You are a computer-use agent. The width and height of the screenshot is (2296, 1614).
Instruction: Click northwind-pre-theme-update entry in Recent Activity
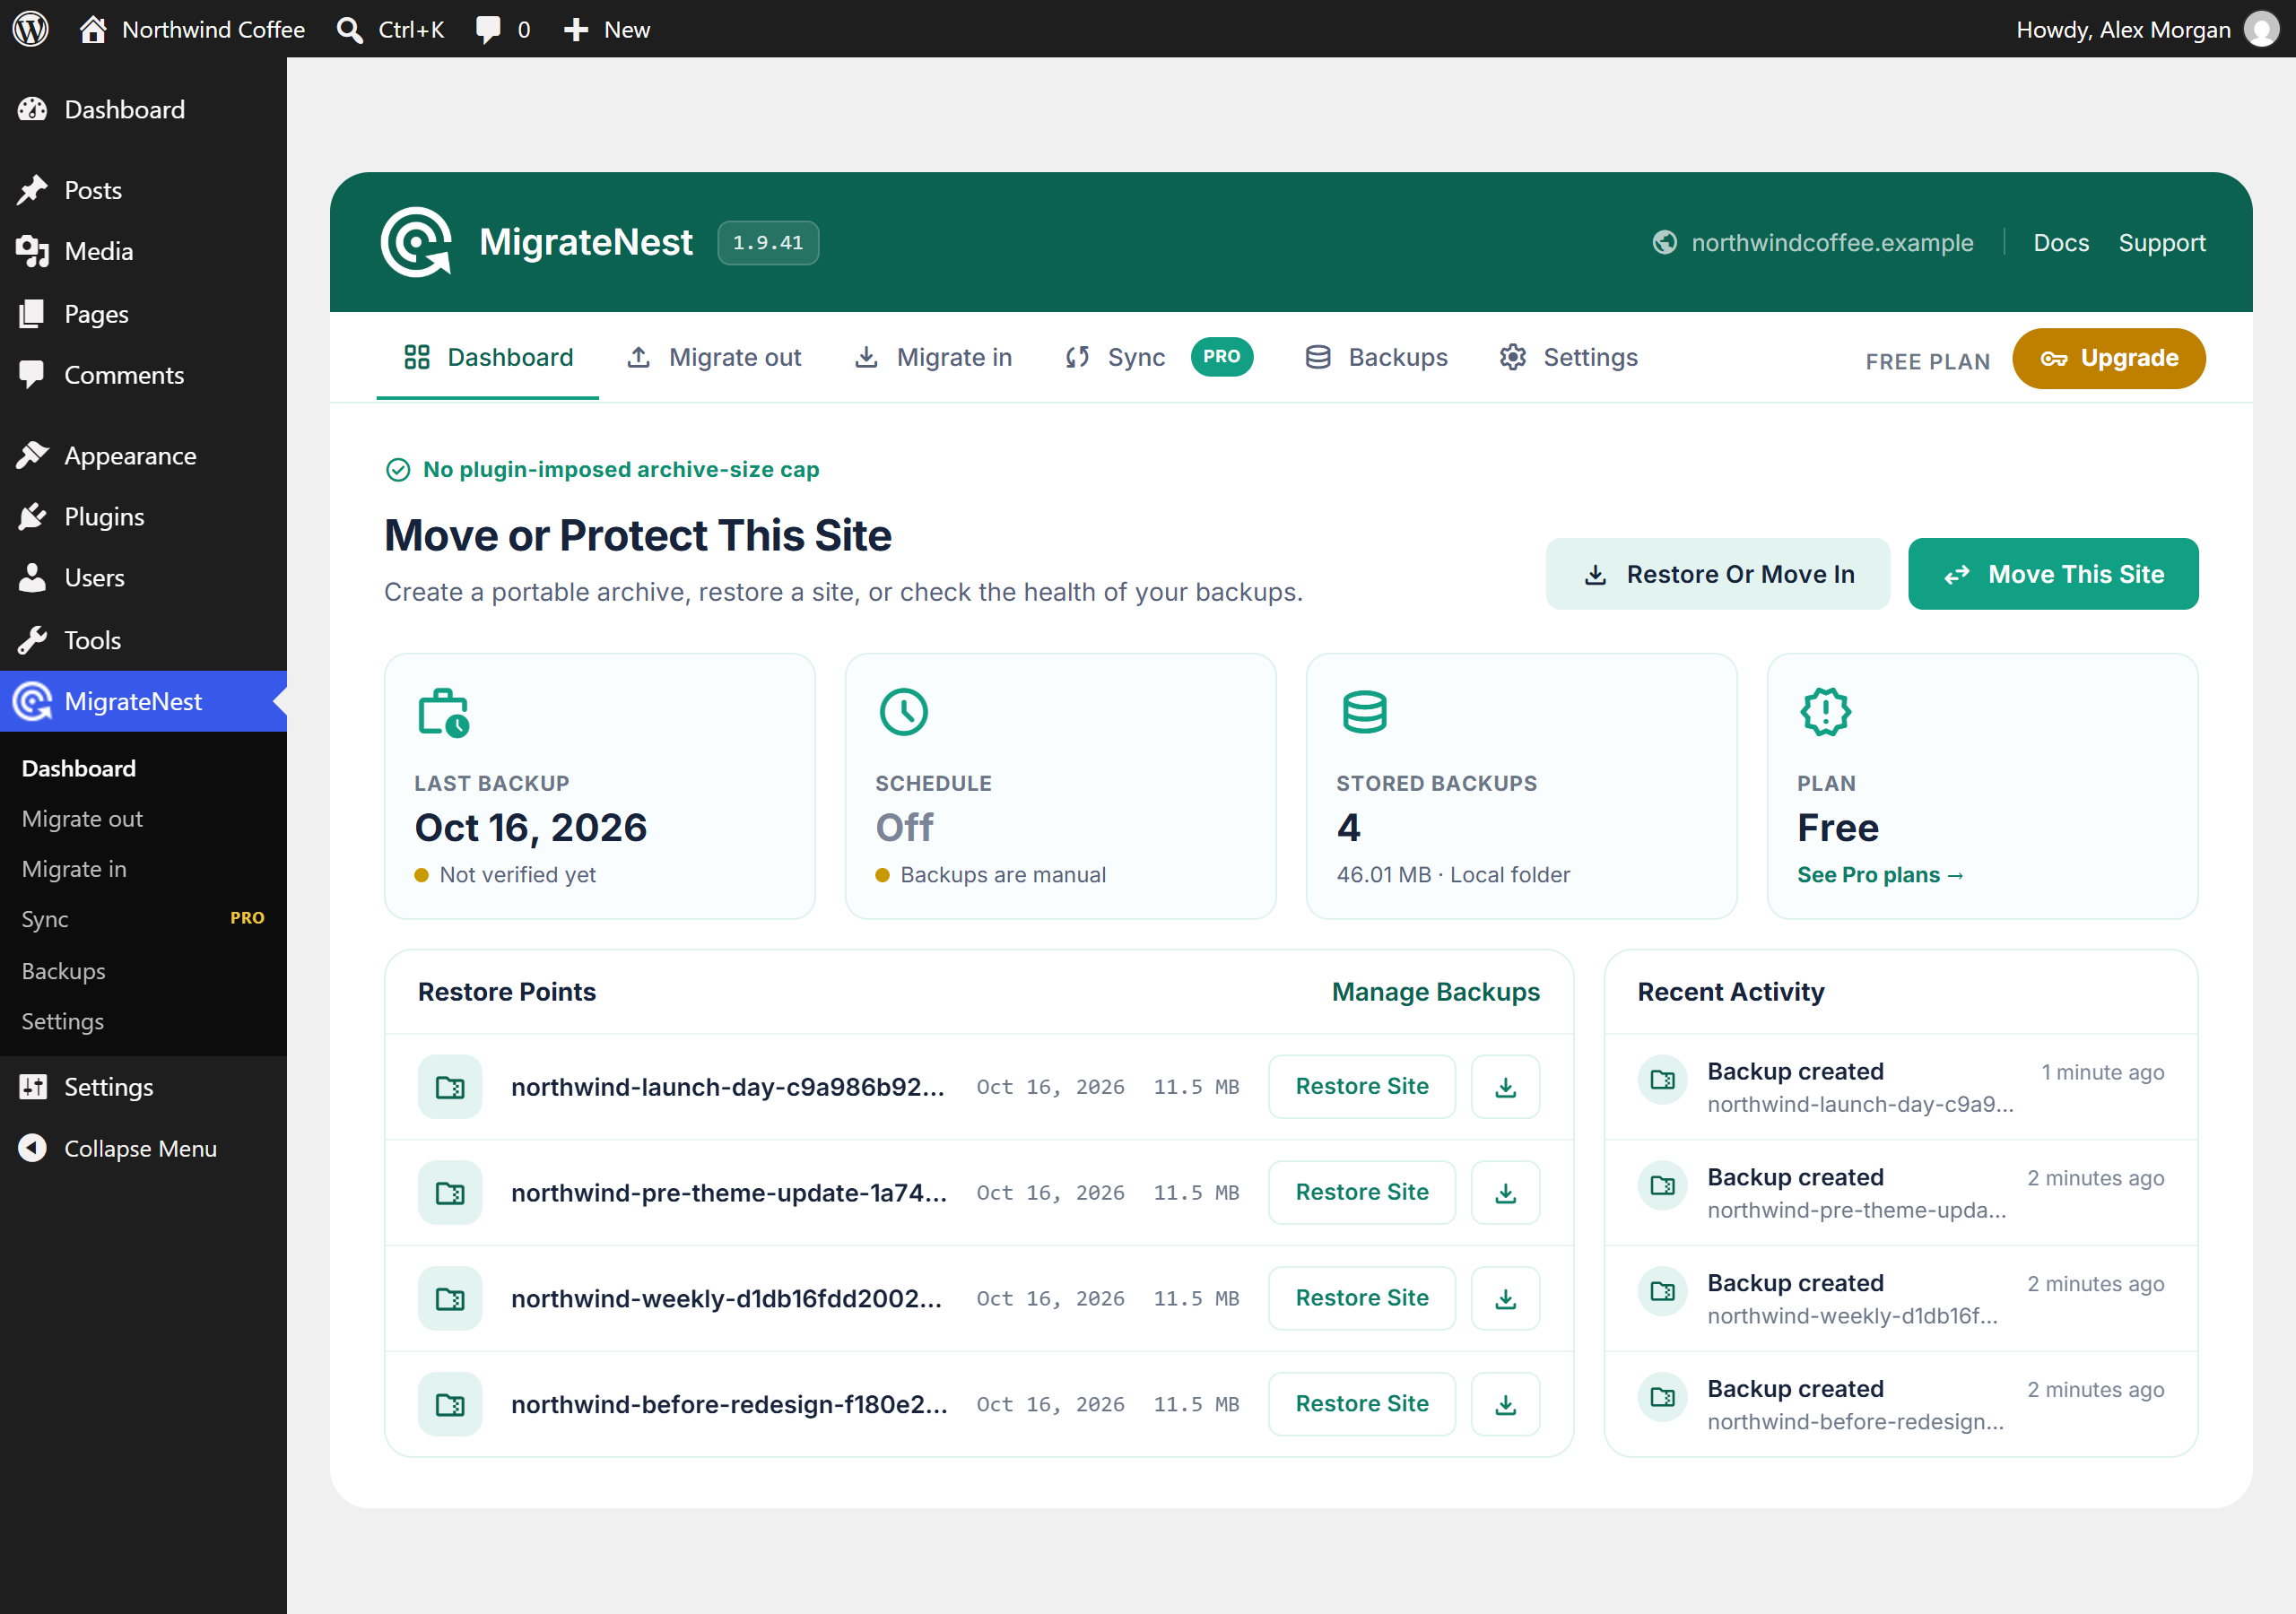point(1900,1193)
